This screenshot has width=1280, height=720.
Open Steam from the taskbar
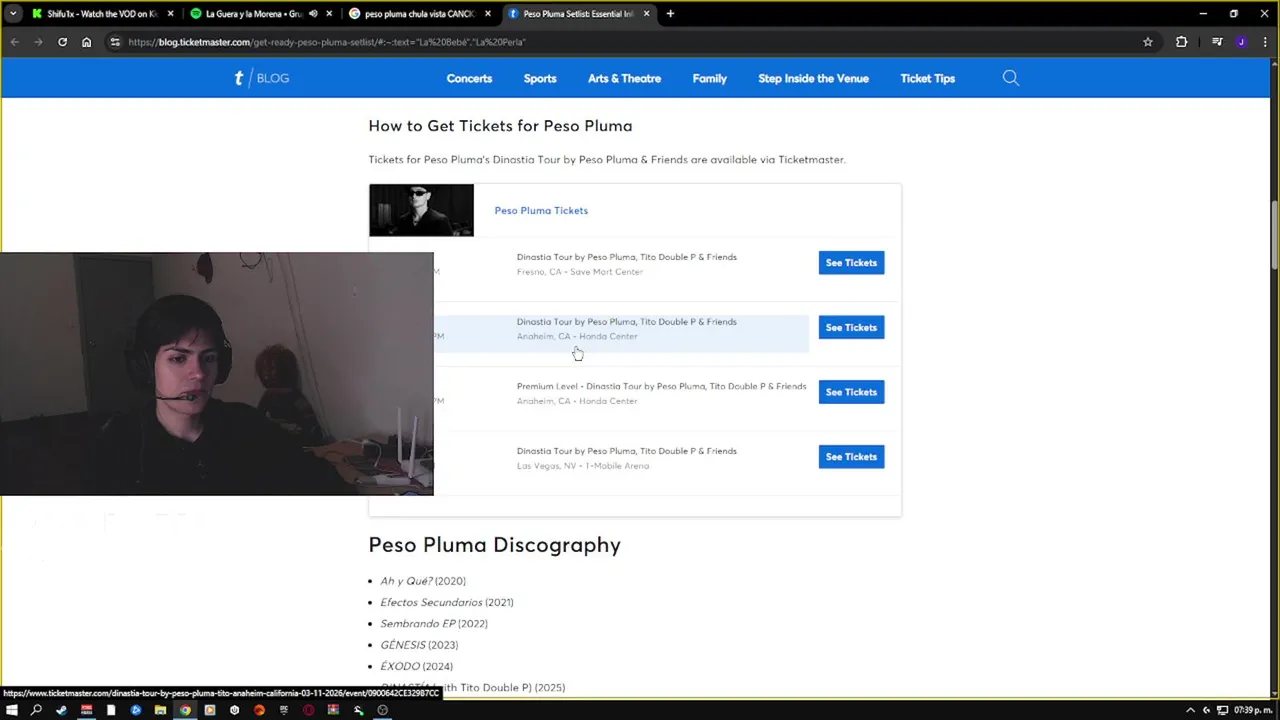click(61, 710)
